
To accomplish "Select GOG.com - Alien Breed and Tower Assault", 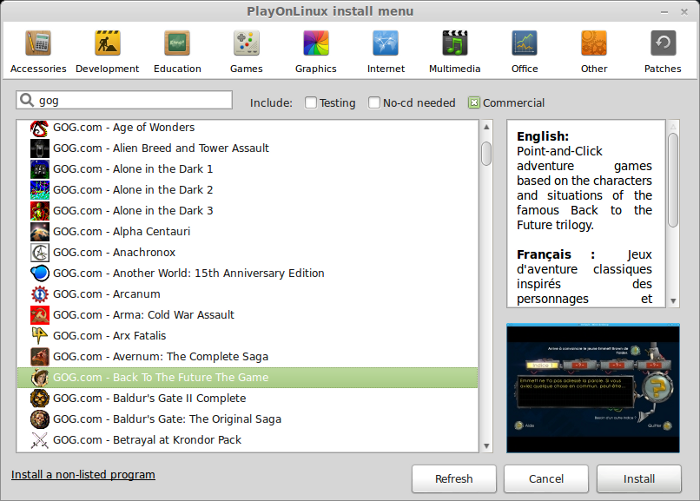I will (247, 148).
